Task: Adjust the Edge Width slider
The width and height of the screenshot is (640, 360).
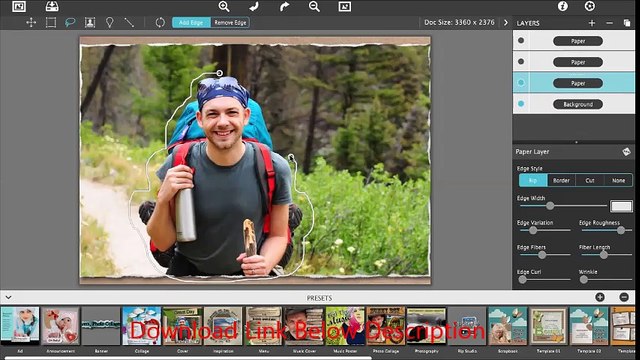Action: click(550, 206)
